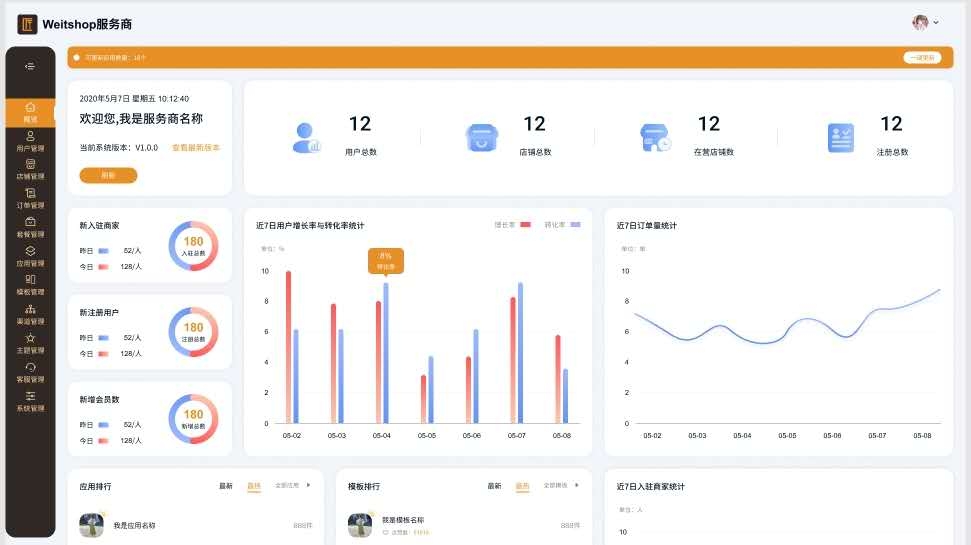Open 用户管理 in the sidebar
This screenshot has height=545, width=971.
coord(30,140)
